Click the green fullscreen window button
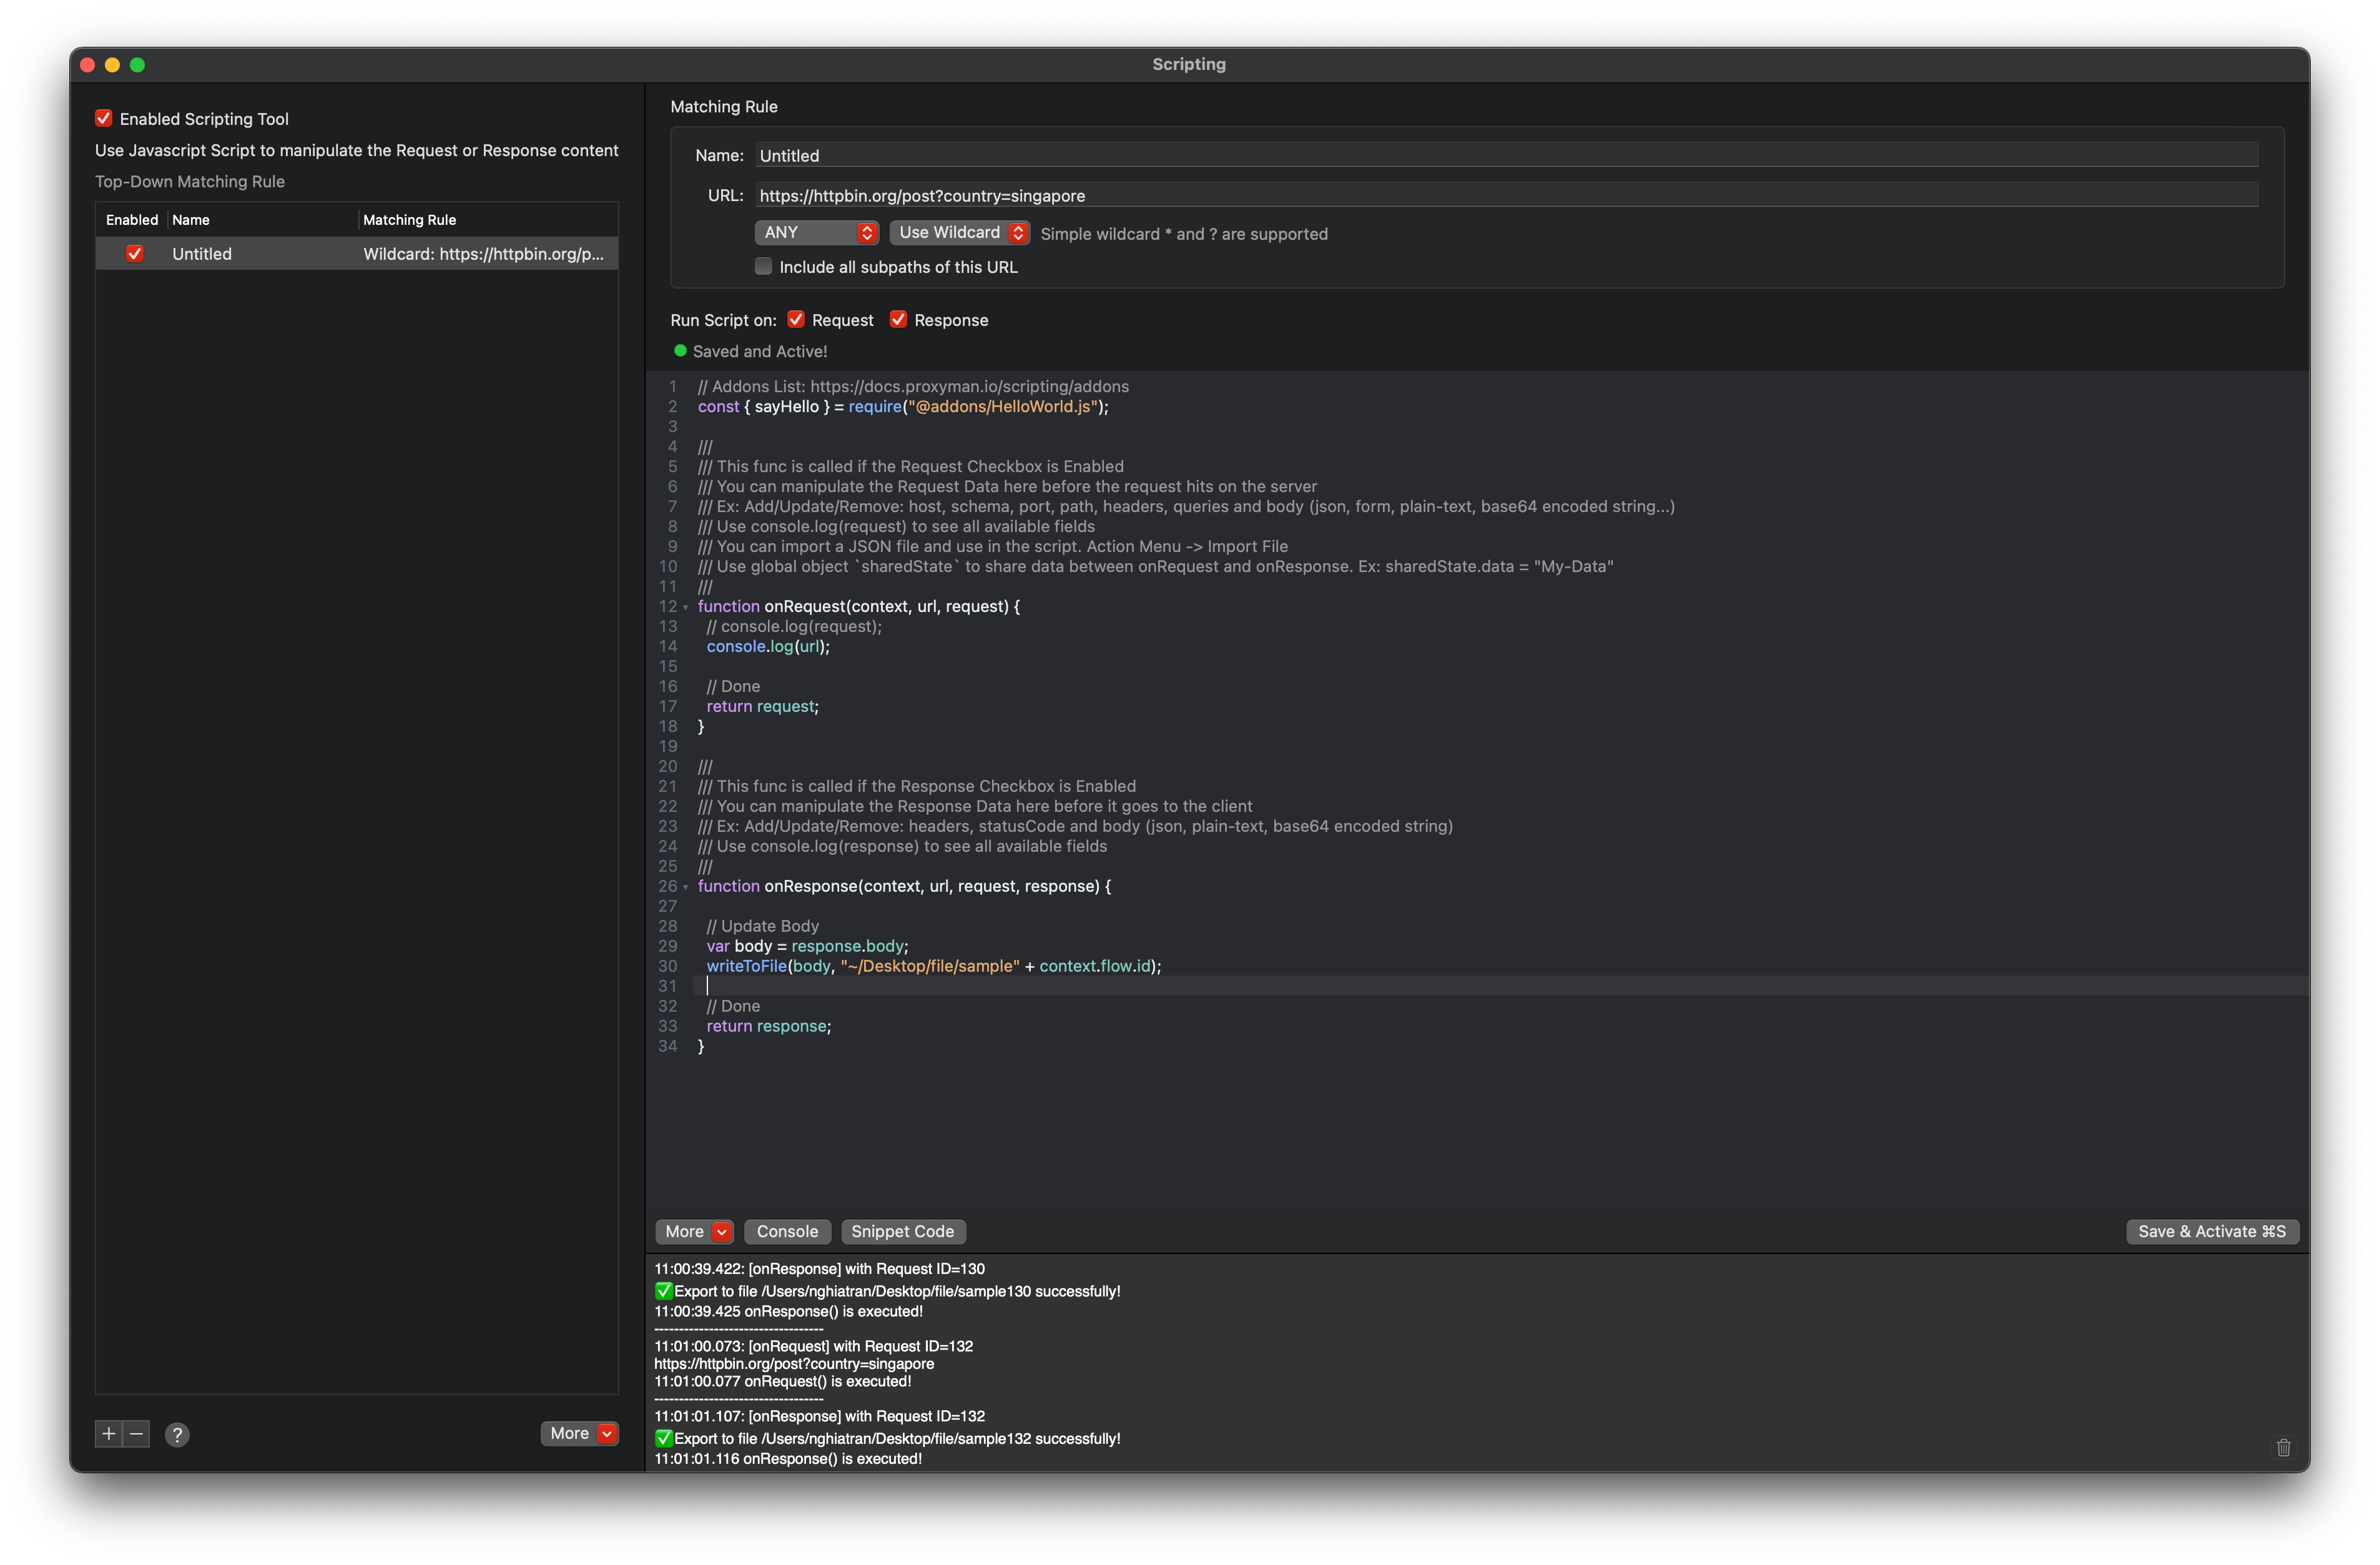2380x1565 pixels. point(138,65)
